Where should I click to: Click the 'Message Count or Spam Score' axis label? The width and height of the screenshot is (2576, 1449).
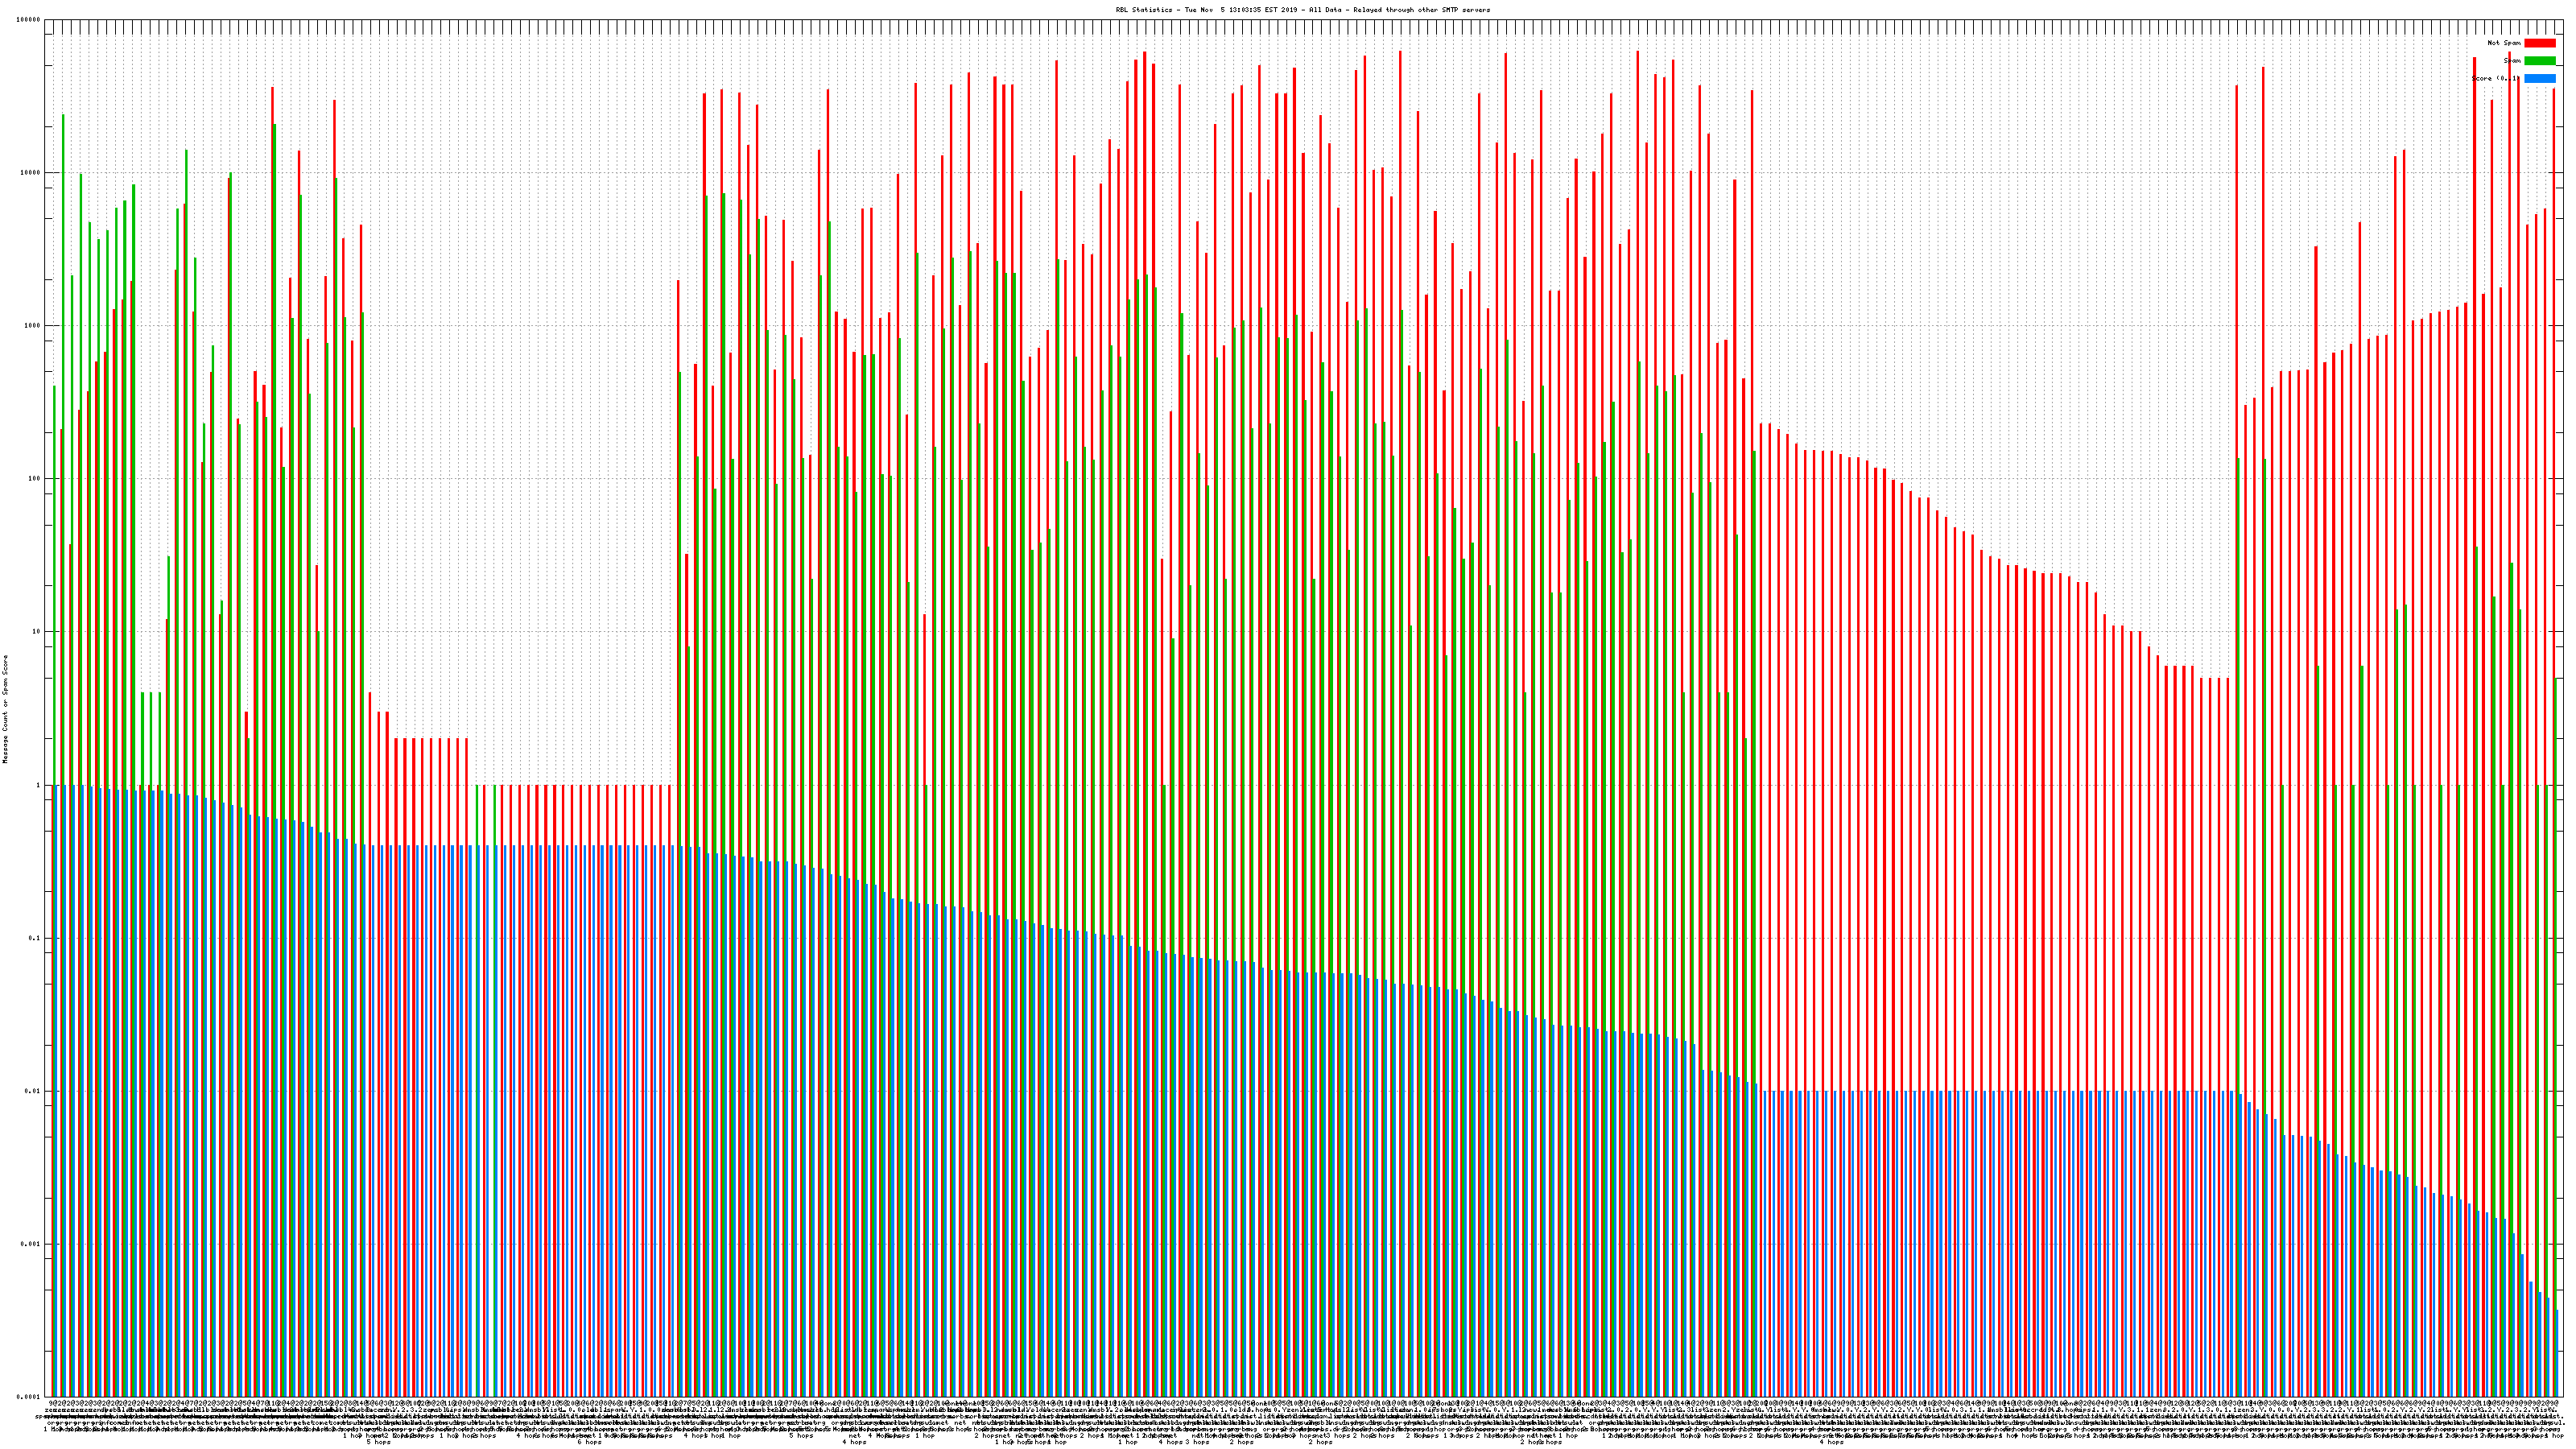(x=5, y=709)
